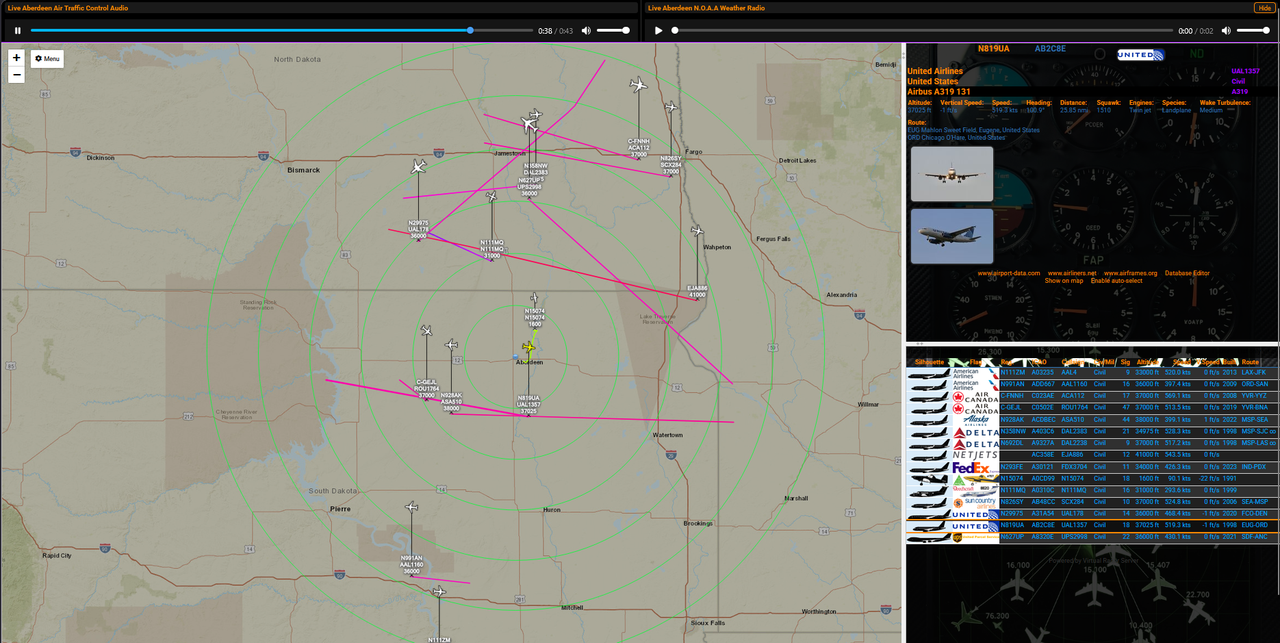
Task: Select N991AN registration in table
Action: 1011,384
